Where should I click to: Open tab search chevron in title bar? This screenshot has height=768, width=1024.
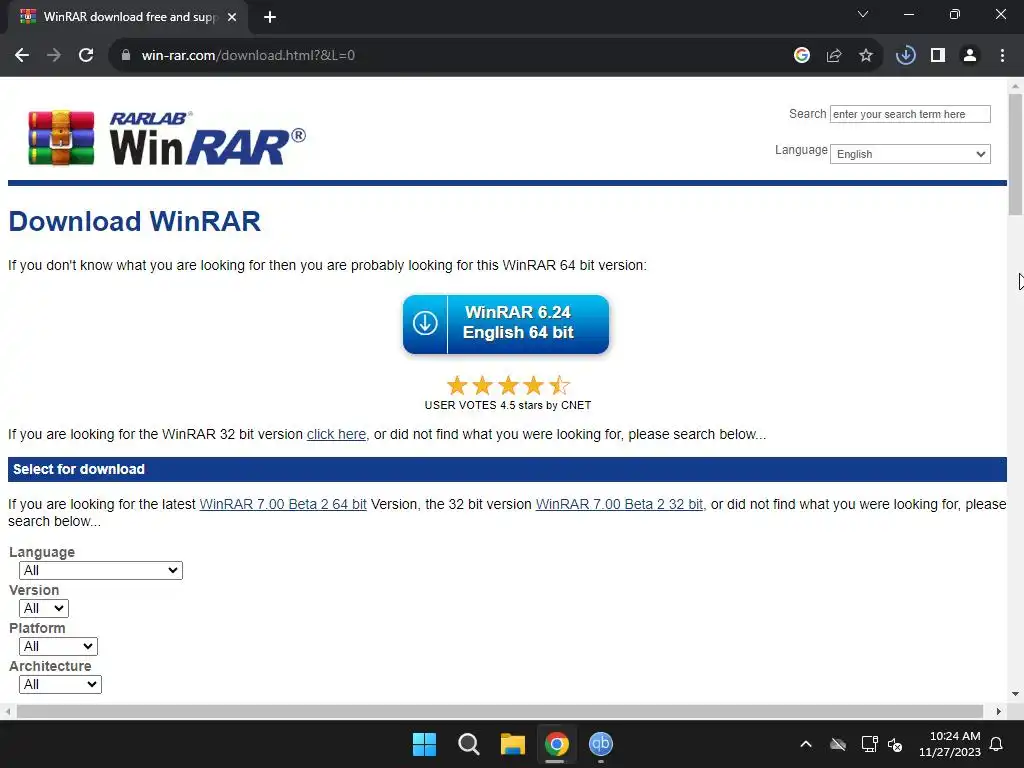(x=863, y=14)
